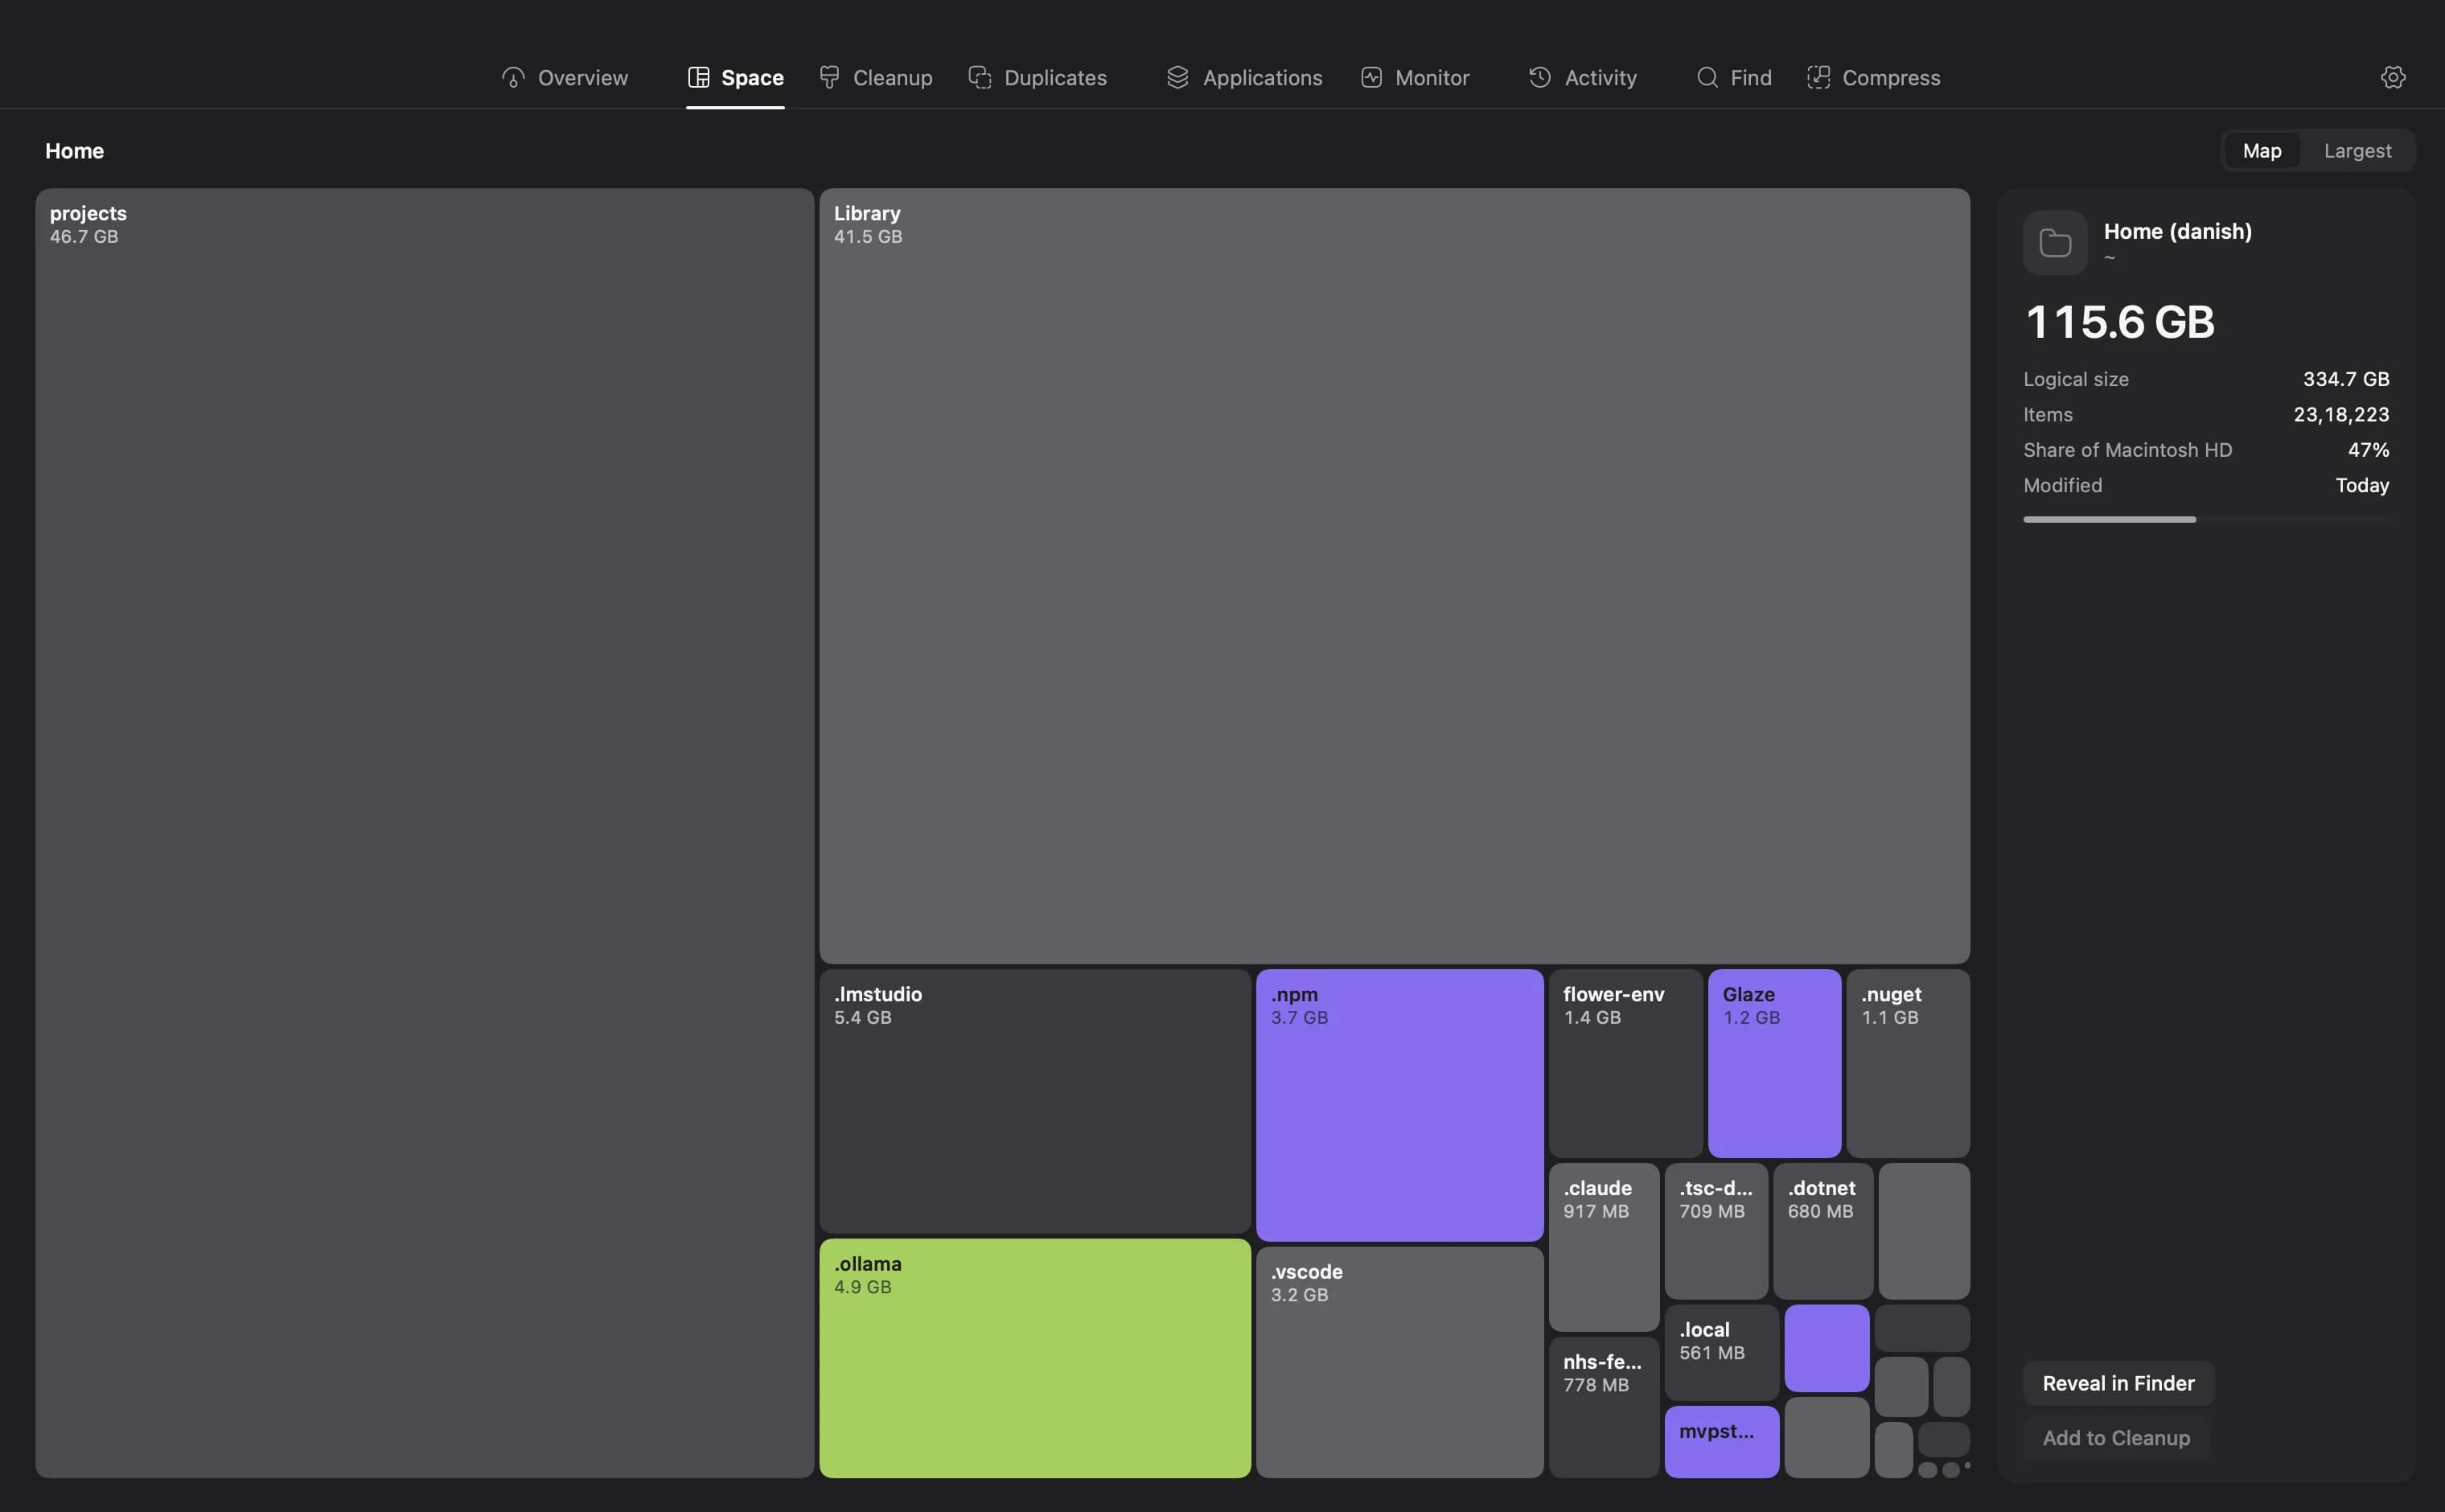Viewport: 2445px width, 1512px height.
Task: Click the Home folder icon in sidebar
Action: (2055, 243)
